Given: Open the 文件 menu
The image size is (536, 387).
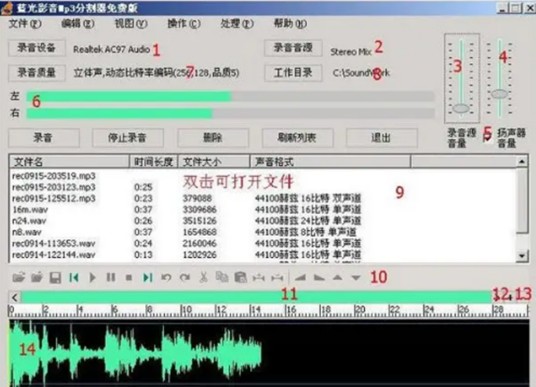Looking at the screenshot, I should 25,24.
